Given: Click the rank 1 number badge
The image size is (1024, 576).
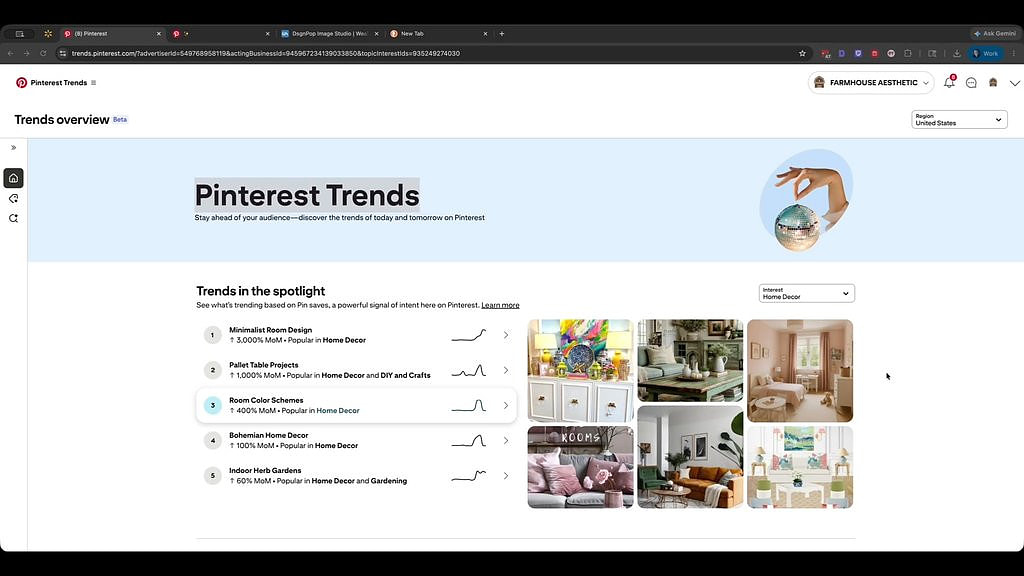Looking at the screenshot, I should [212, 335].
